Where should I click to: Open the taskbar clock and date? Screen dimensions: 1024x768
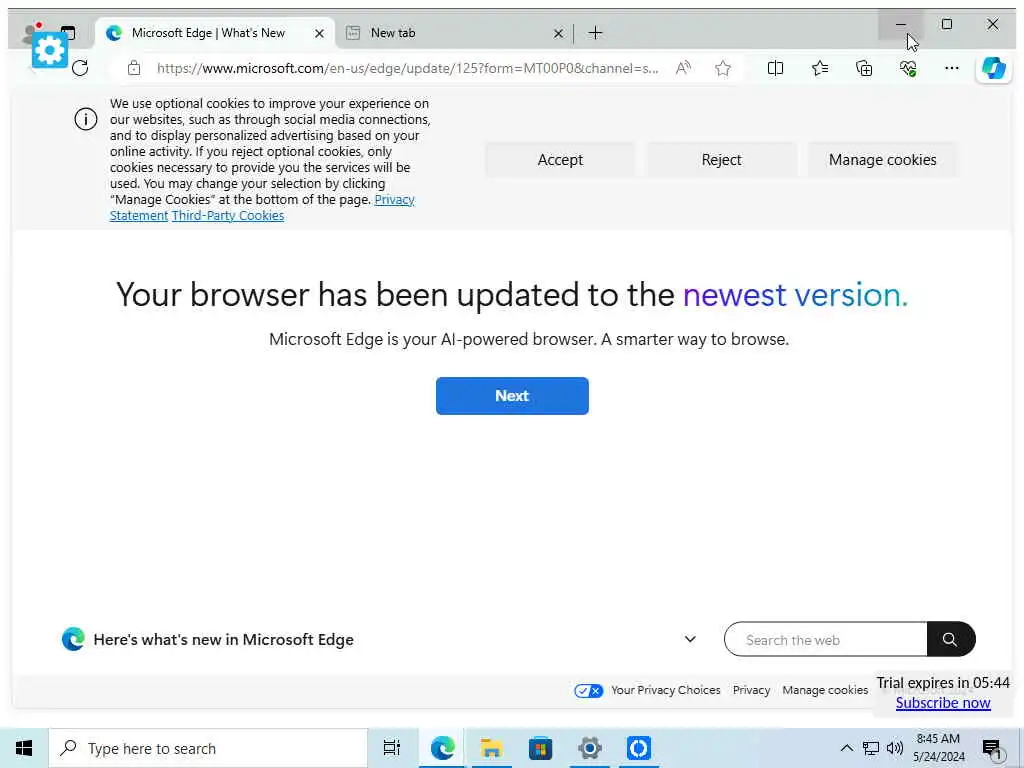coord(938,748)
